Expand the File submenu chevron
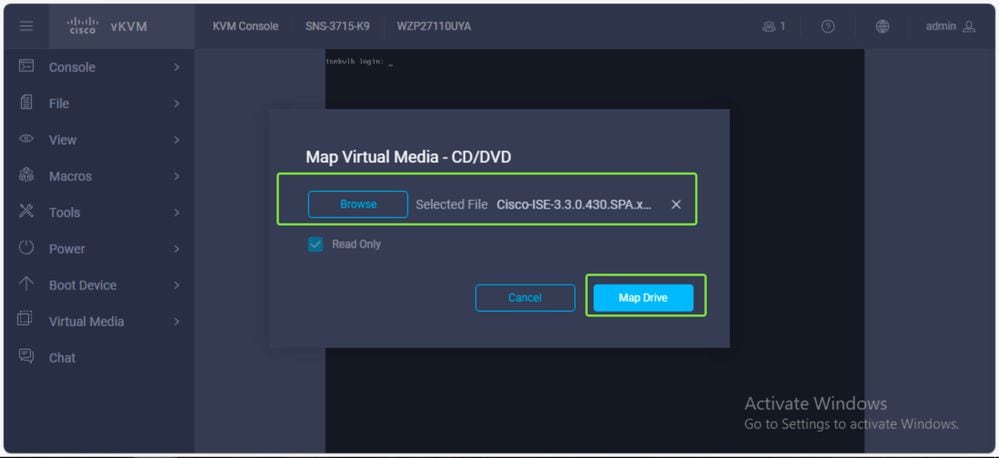This screenshot has width=999, height=458. tap(176, 104)
